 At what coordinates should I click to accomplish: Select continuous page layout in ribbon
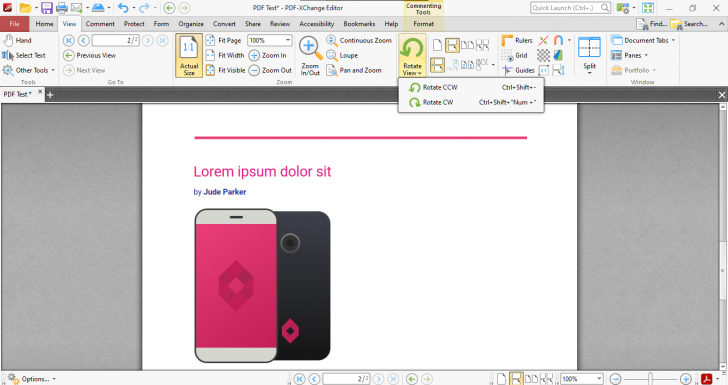[x=452, y=45]
